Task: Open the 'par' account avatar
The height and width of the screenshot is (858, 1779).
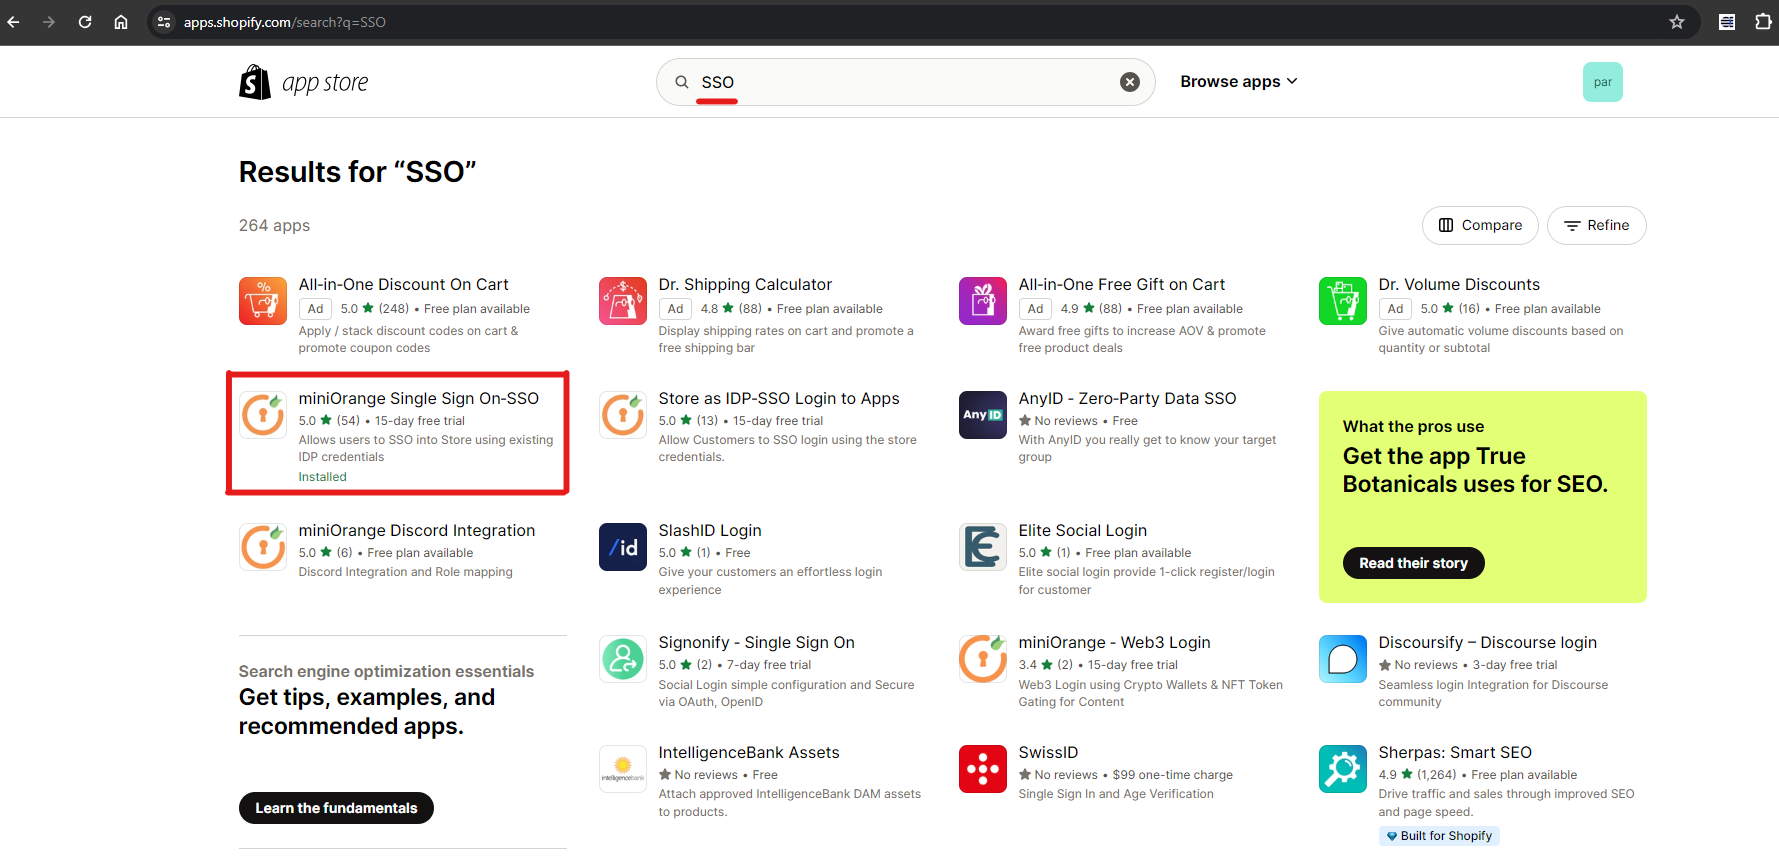Action: pyautogui.click(x=1603, y=82)
